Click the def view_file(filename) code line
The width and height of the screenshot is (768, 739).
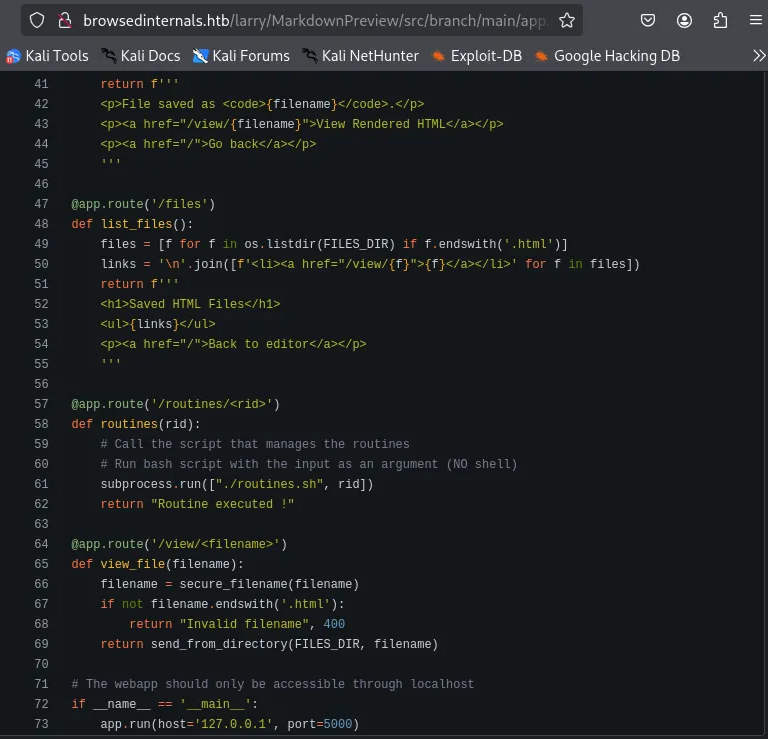click(157, 564)
